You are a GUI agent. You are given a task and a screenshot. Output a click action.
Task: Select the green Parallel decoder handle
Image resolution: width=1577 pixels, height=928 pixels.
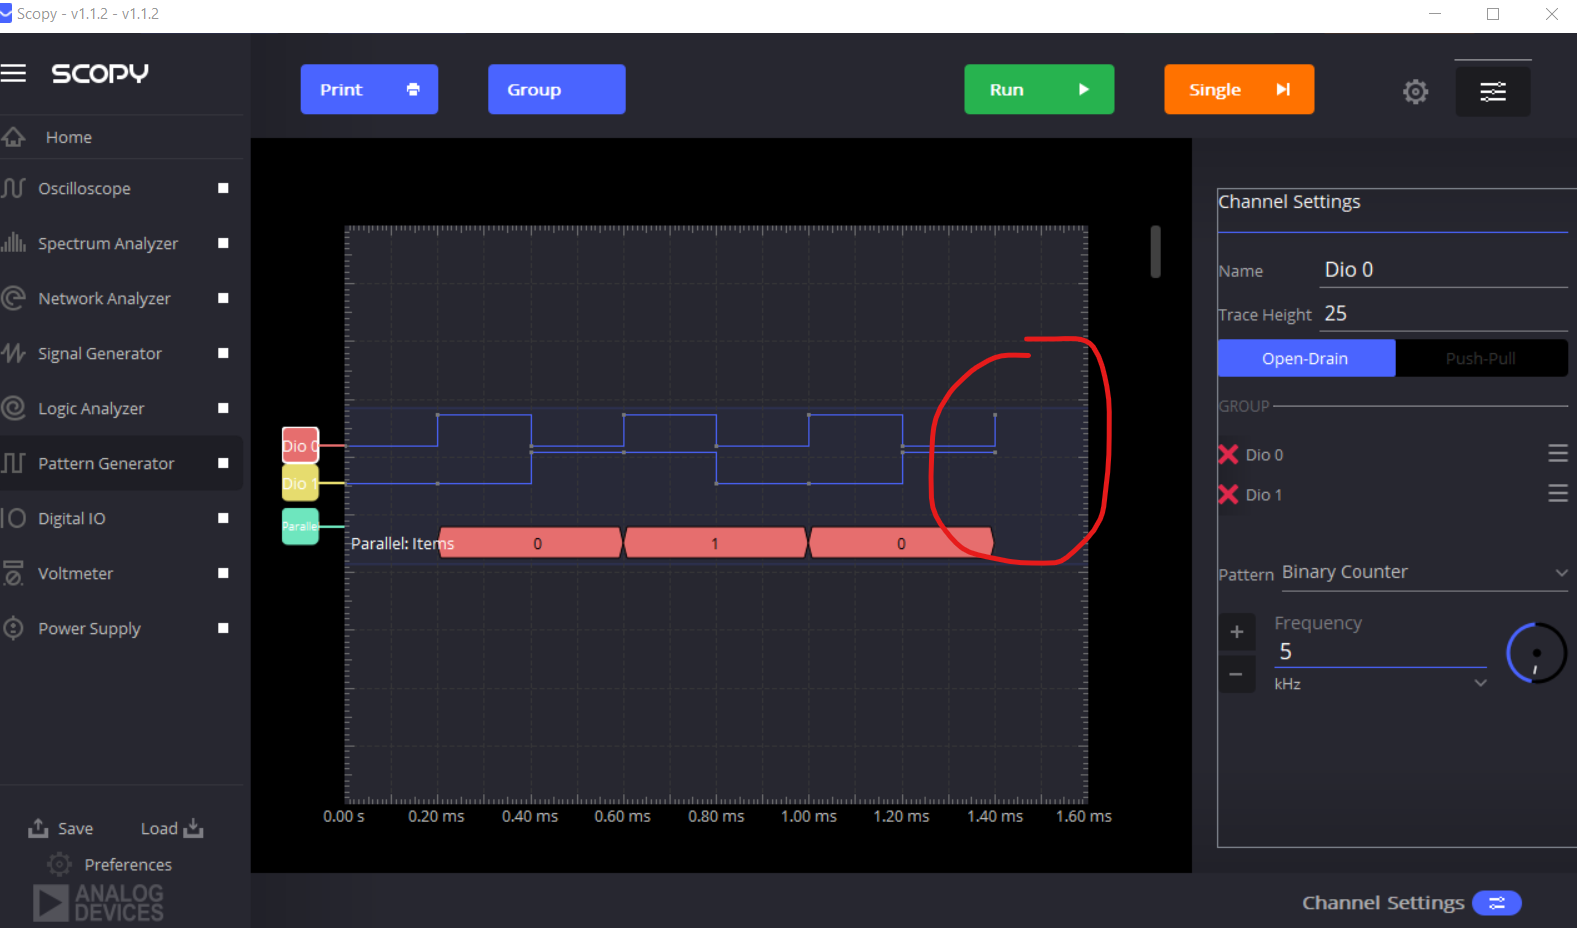(x=300, y=526)
